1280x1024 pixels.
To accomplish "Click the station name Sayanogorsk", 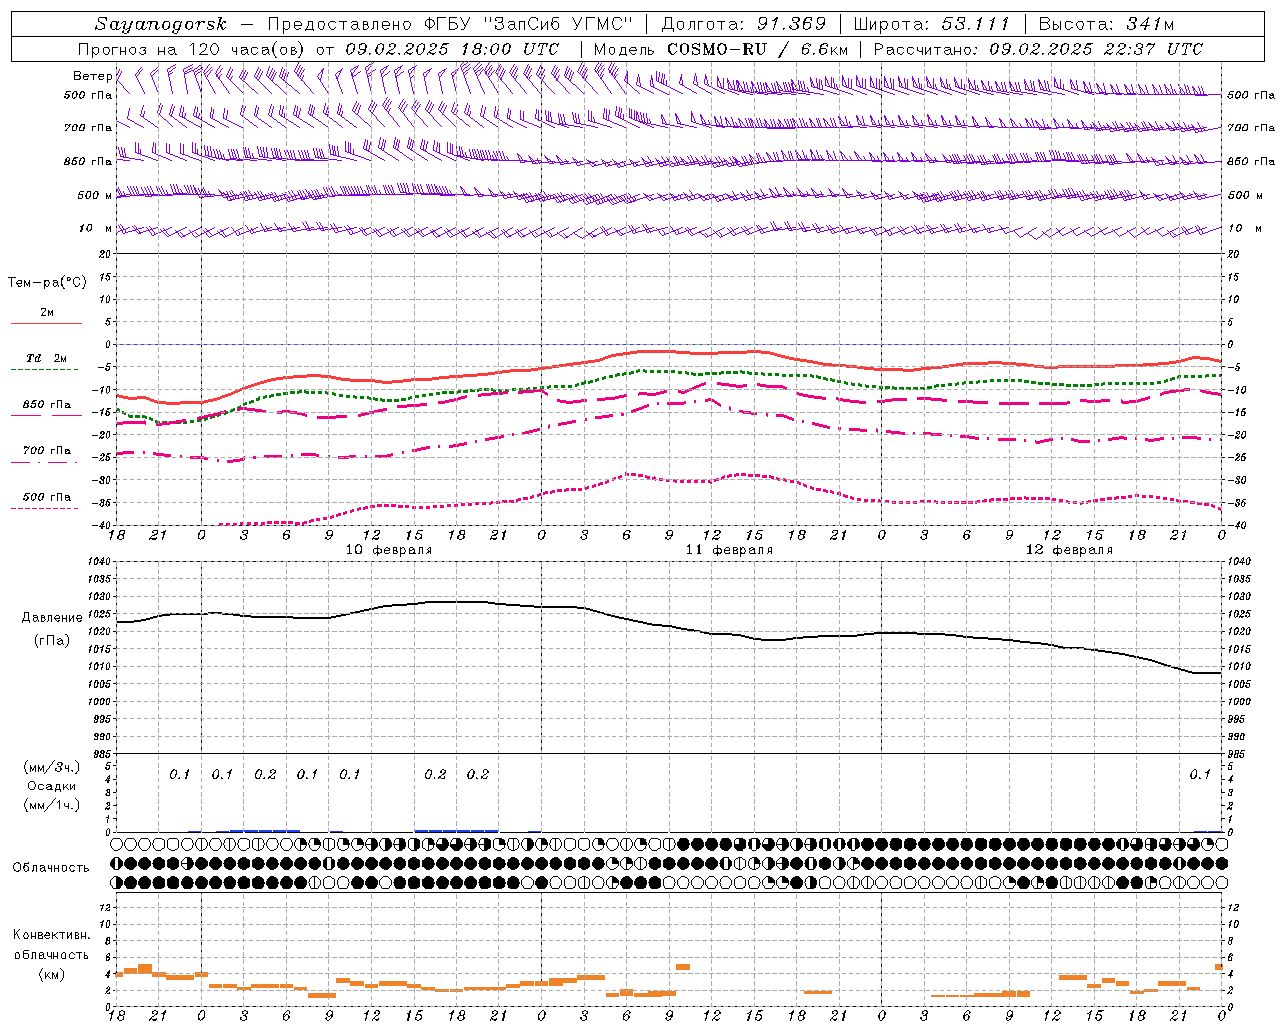I will pyautogui.click(x=161, y=24).
